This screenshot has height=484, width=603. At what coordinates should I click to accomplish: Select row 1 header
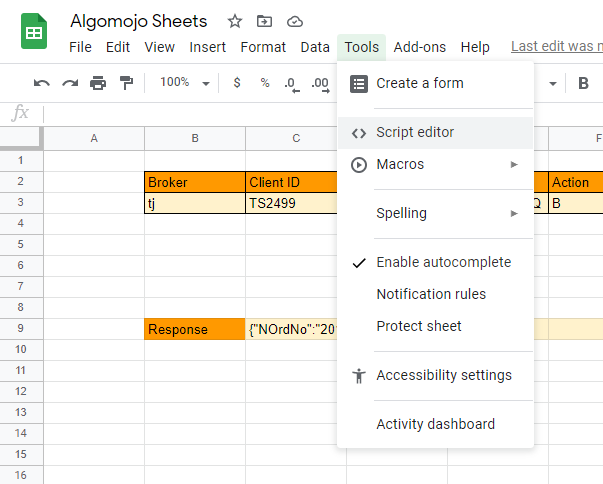21,161
